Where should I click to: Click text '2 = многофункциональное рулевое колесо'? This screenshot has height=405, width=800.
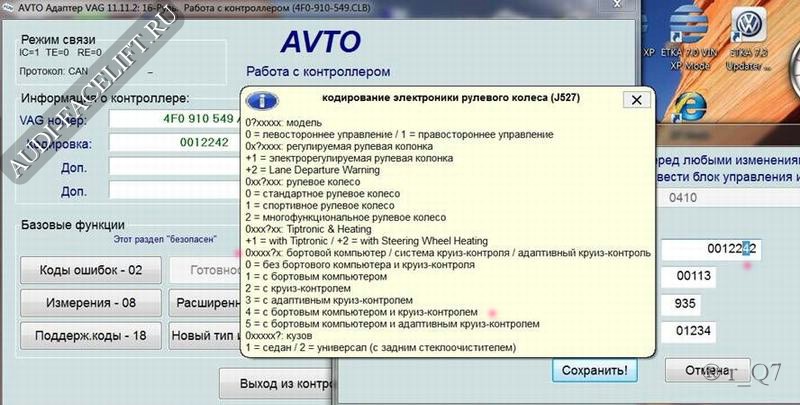[345, 217]
